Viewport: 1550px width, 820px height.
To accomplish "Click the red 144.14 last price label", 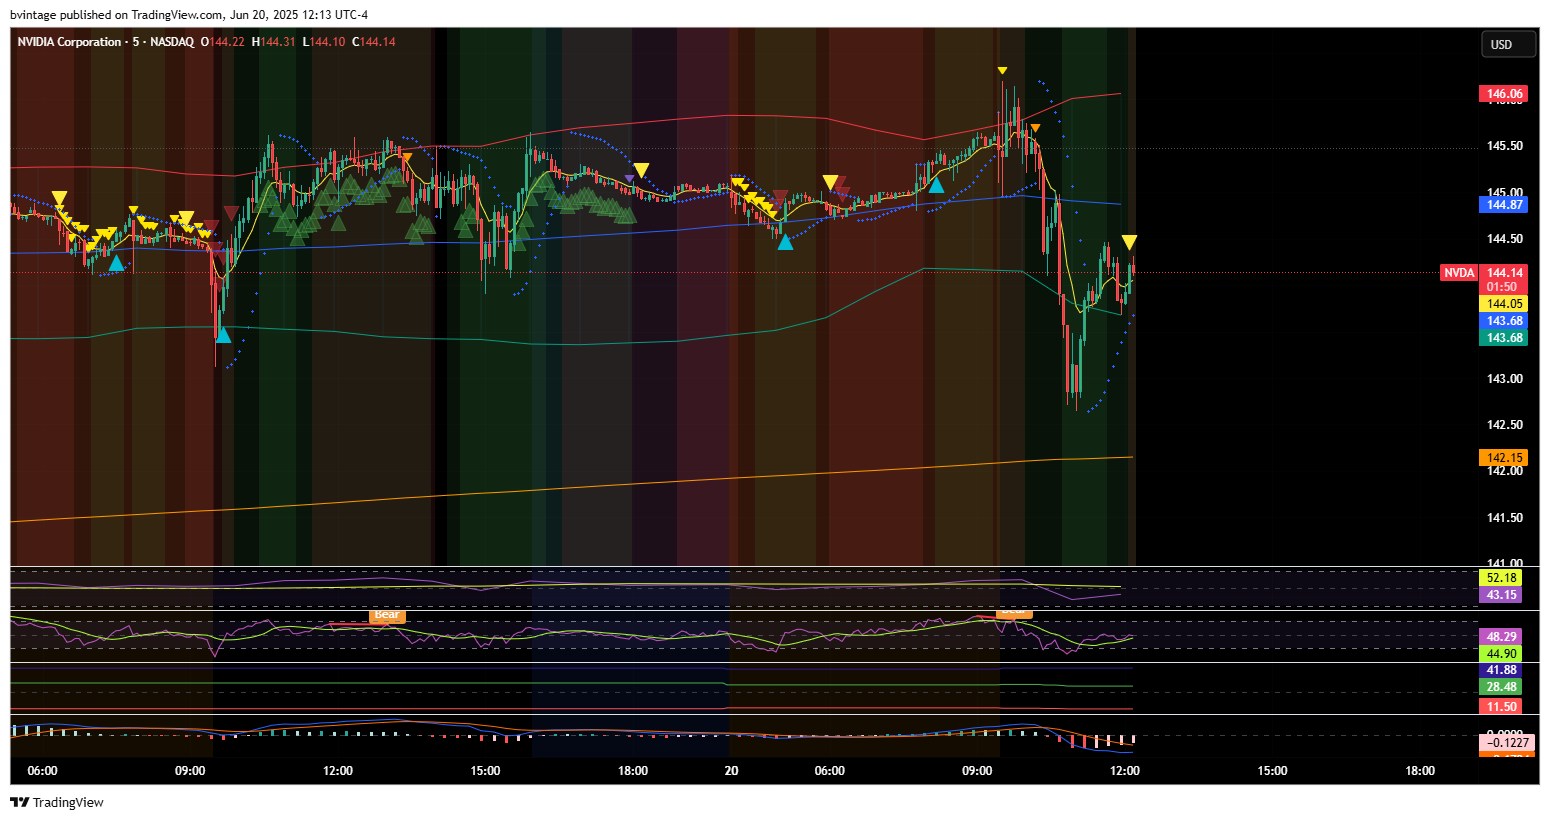I will point(1503,272).
